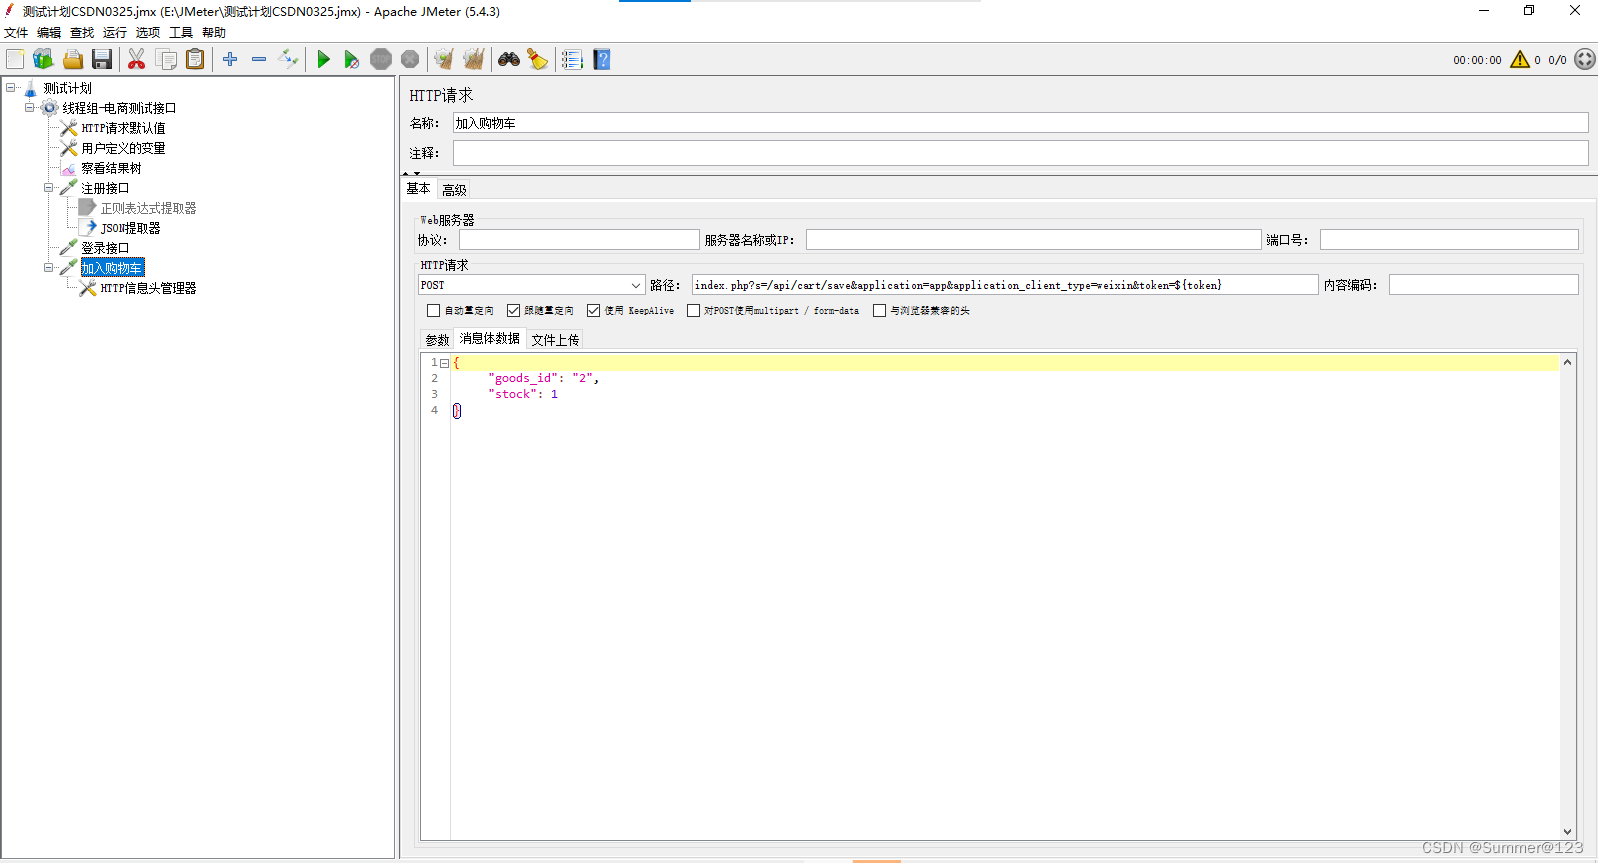The height and width of the screenshot is (863, 1598).
Task: Open the 文件 menu
Action: tap(16, 33)
